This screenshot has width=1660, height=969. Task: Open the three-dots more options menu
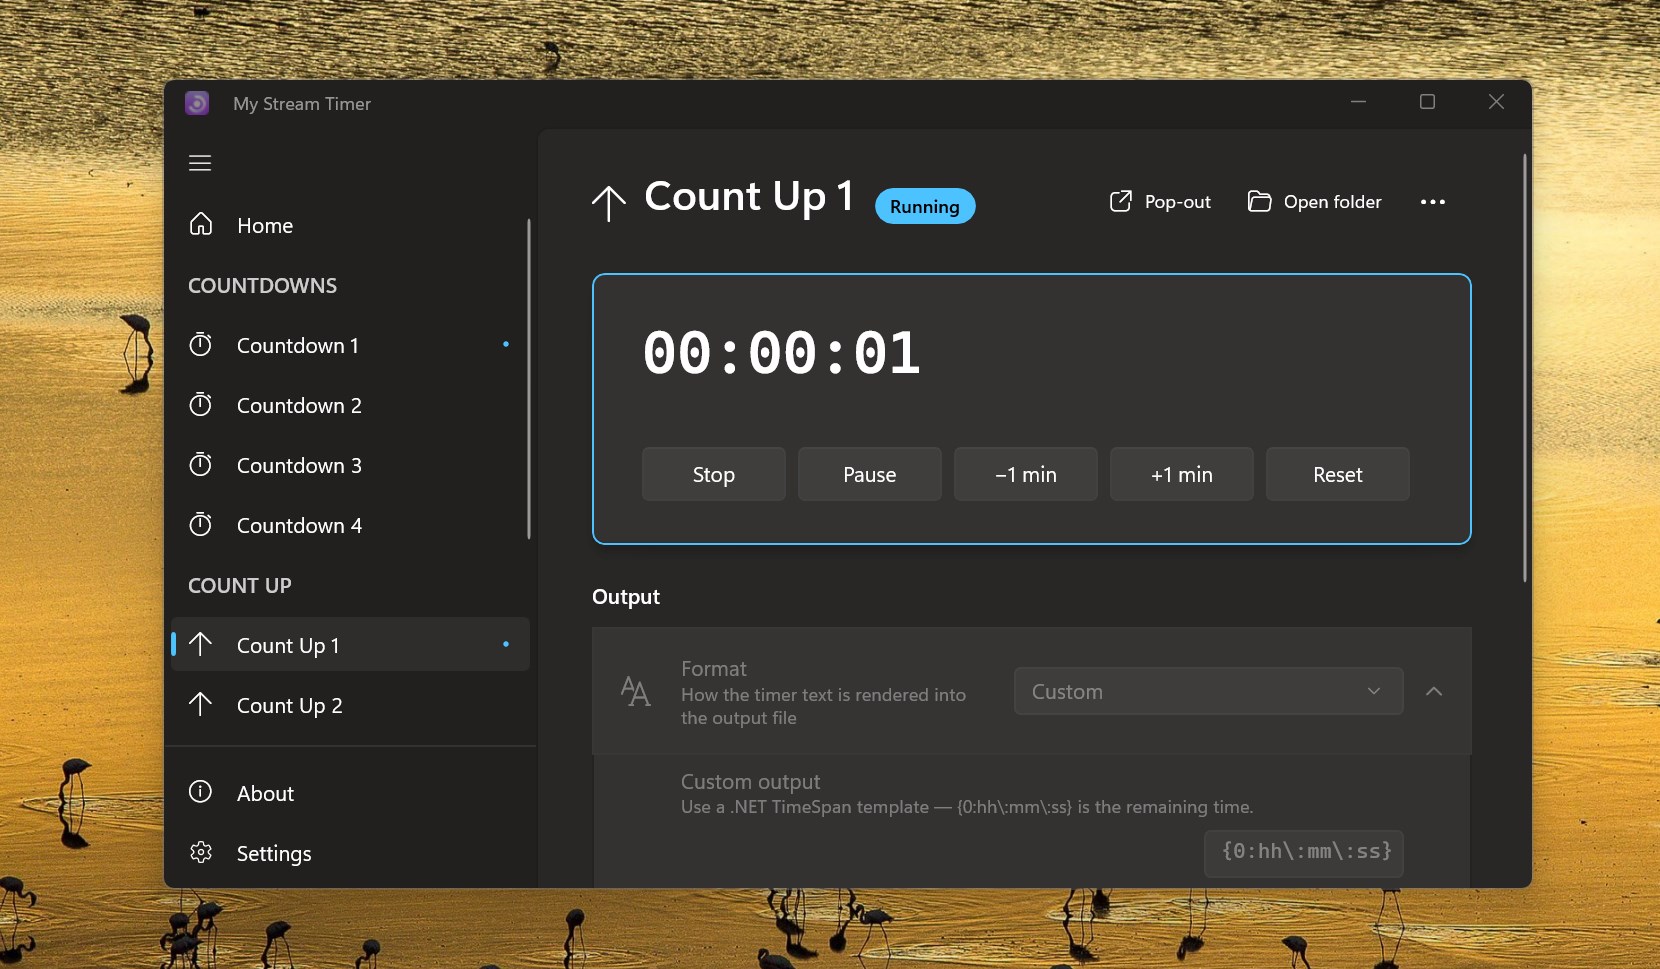click(1433, 202)
